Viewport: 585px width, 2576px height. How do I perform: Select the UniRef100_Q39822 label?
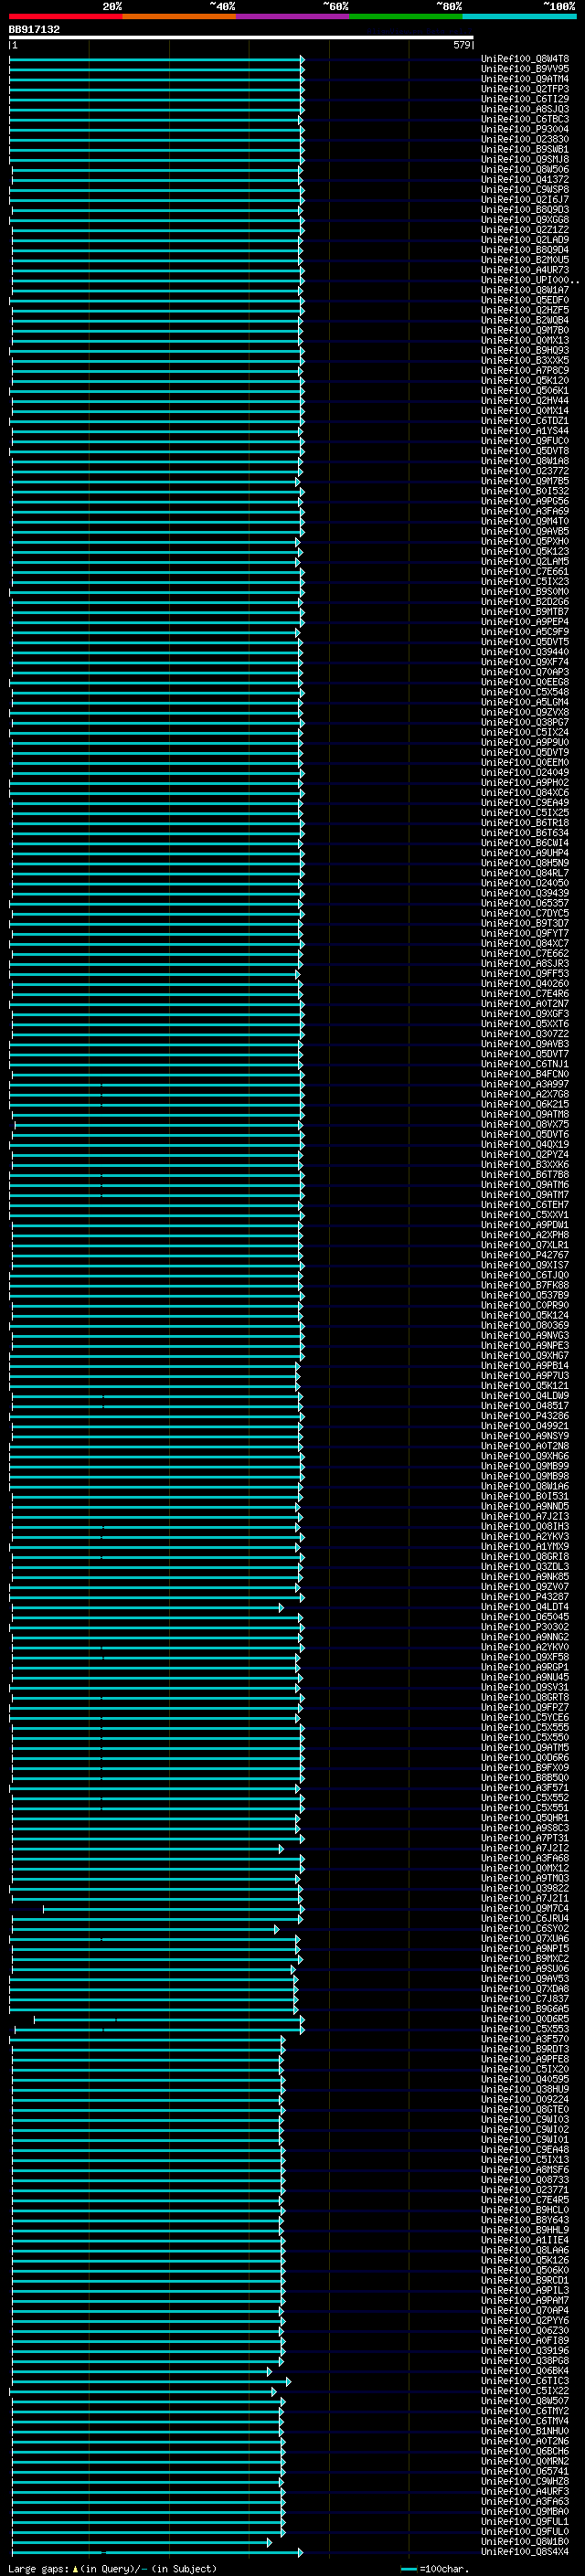[x=525, y=1888]
